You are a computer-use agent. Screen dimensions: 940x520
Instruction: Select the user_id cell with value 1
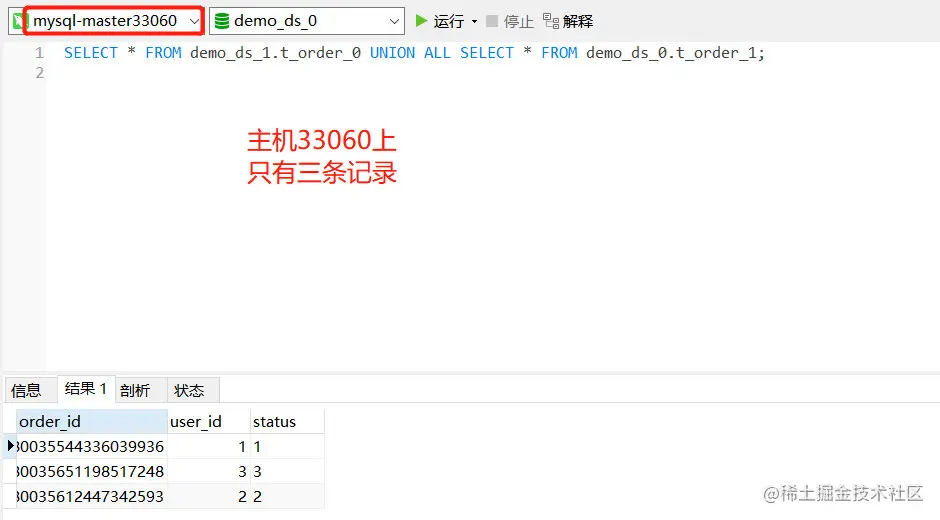pyautogui.click(x=209, y=446)
